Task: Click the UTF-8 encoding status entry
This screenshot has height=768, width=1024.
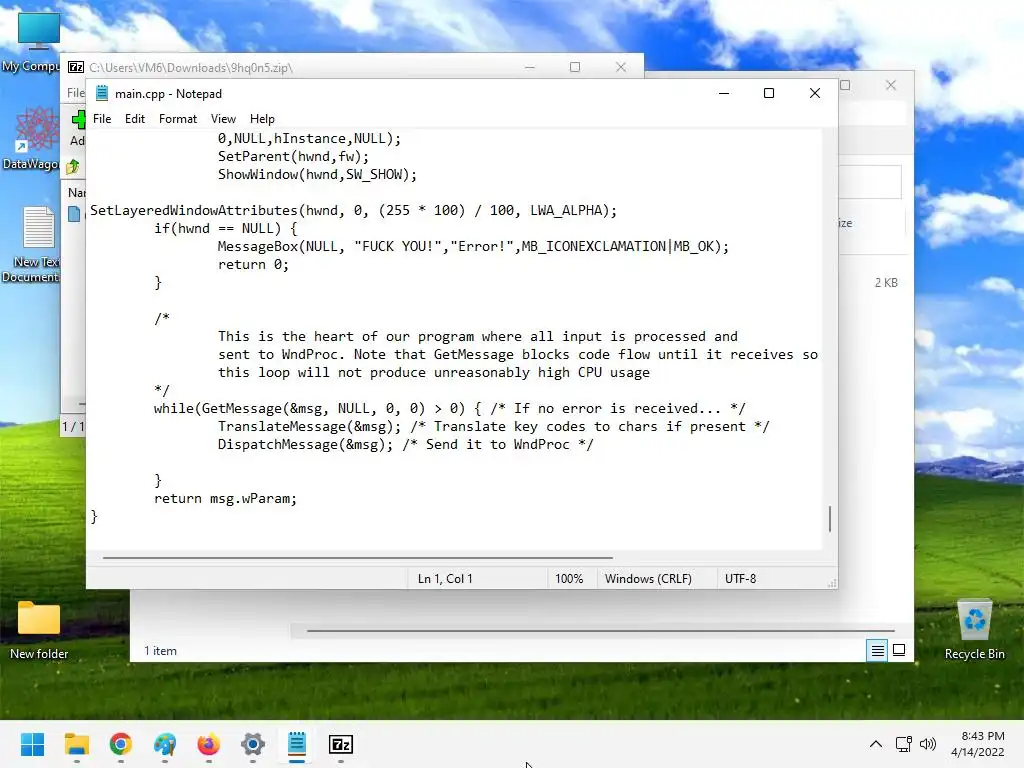Action: click(741, 579)
